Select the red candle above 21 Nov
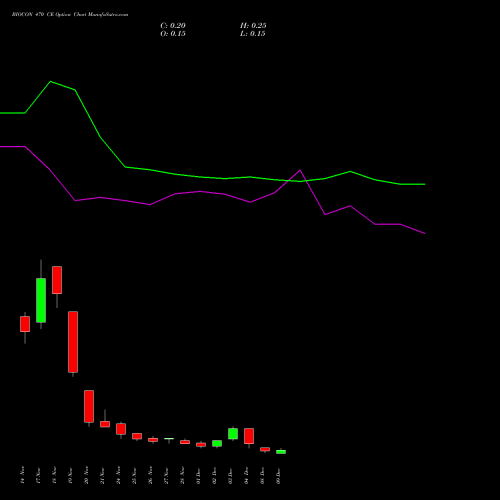 pyautogui.click(x=105, y=424)
